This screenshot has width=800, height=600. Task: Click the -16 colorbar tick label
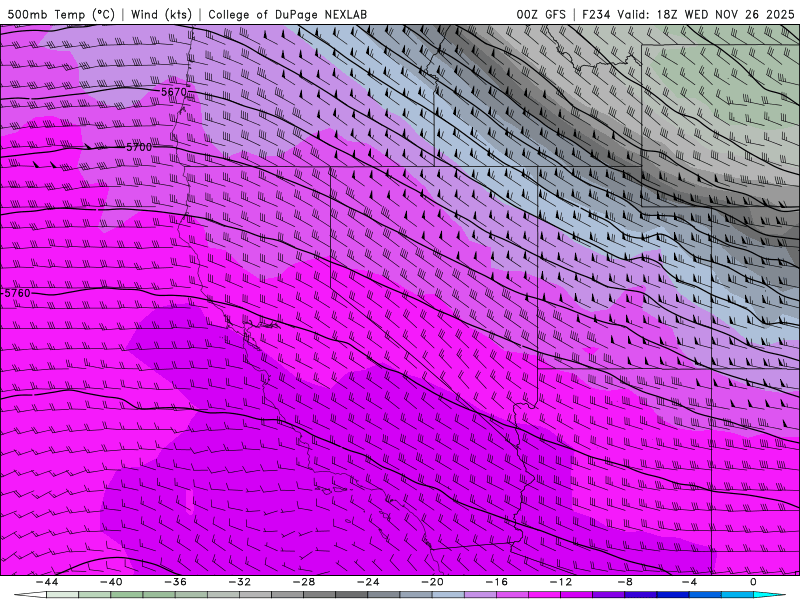pos(496,582)
